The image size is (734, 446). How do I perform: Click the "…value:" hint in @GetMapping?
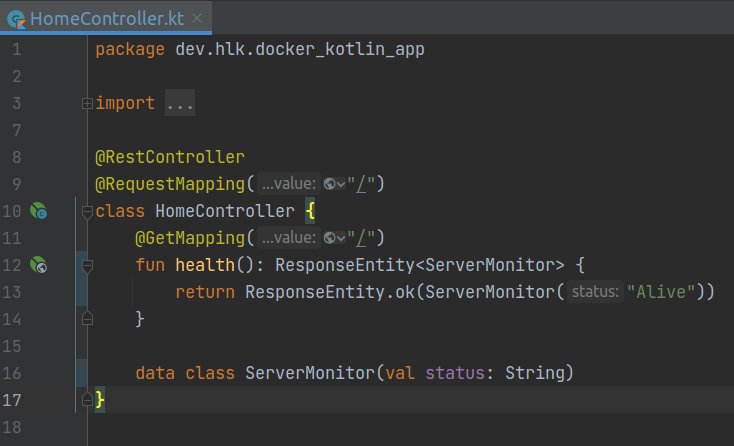pyautogui.click(x=288, y=238)
